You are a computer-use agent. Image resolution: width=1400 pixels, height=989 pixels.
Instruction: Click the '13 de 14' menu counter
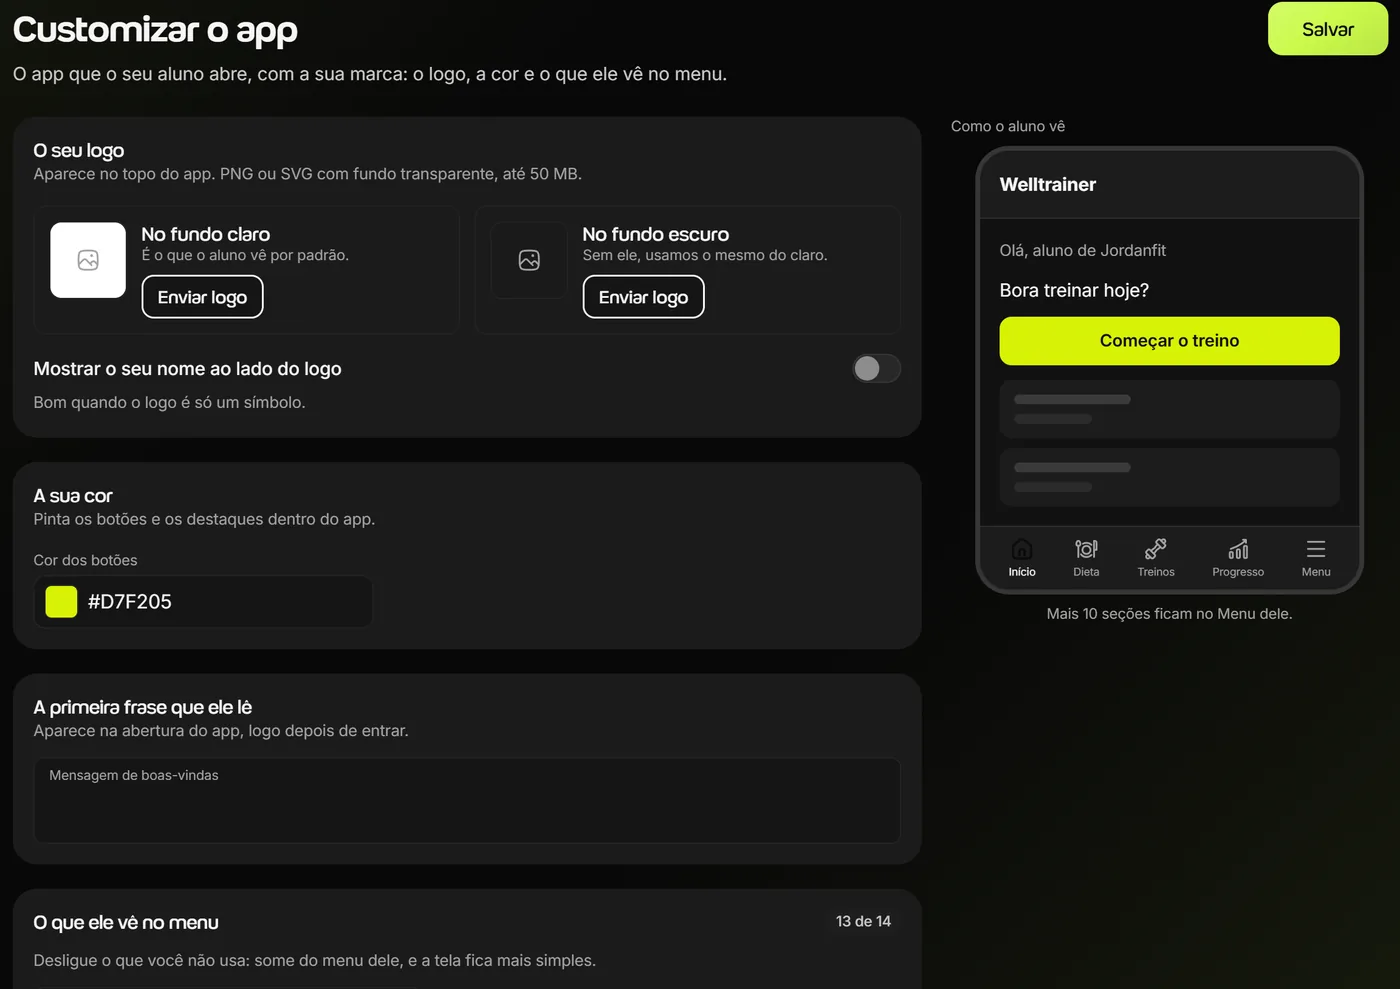point(863,921)
